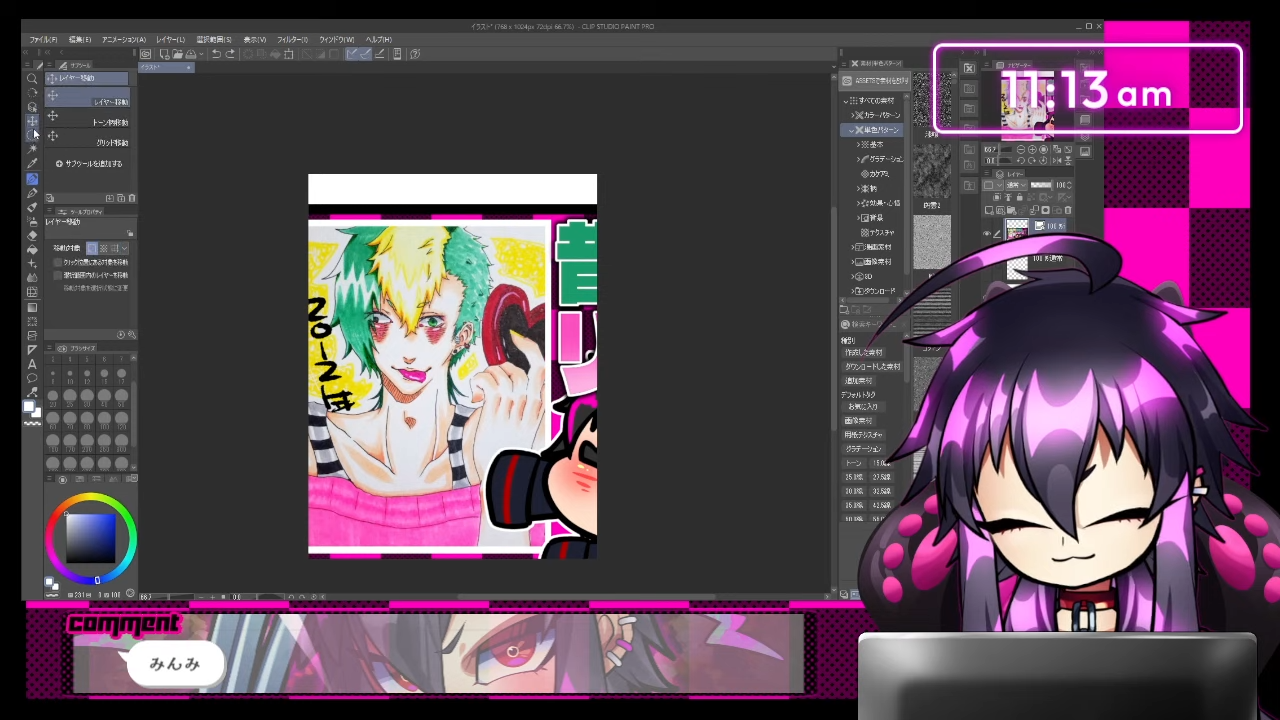Open the フィルター menu
This screenshot has height=720, width=1280.
tap(292, 40)
